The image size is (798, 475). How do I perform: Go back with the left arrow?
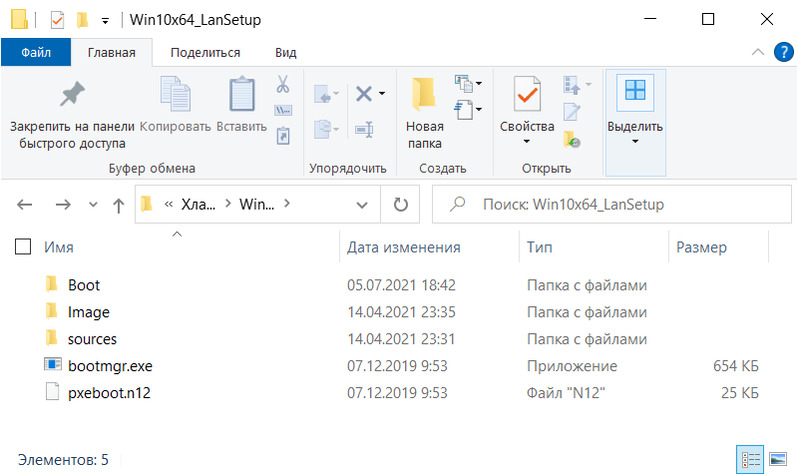click(x=24, y=205)
